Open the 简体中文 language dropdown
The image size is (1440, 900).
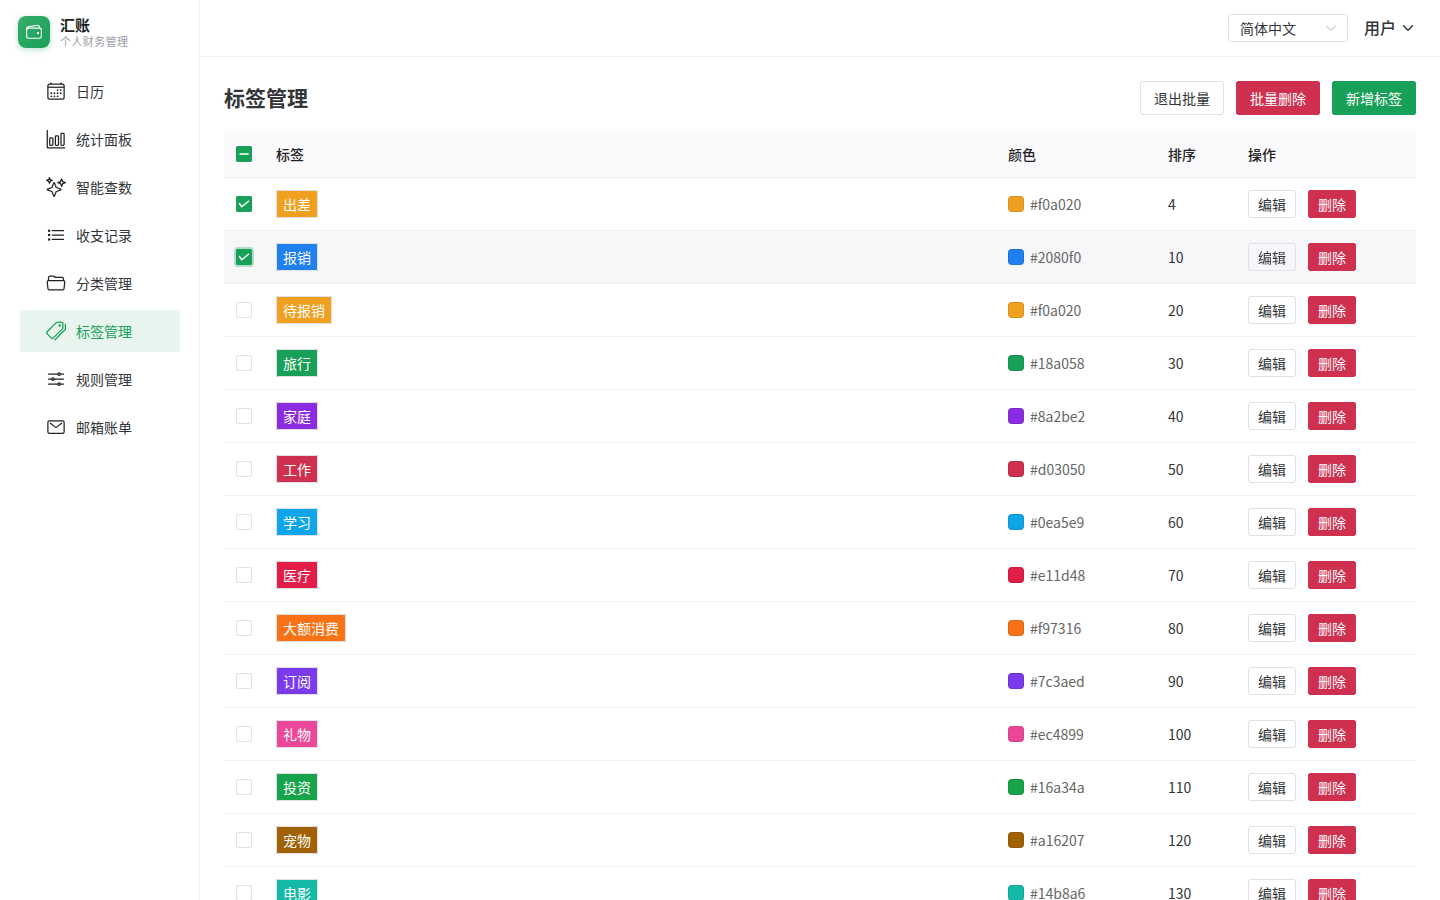tap(1288, 28)
